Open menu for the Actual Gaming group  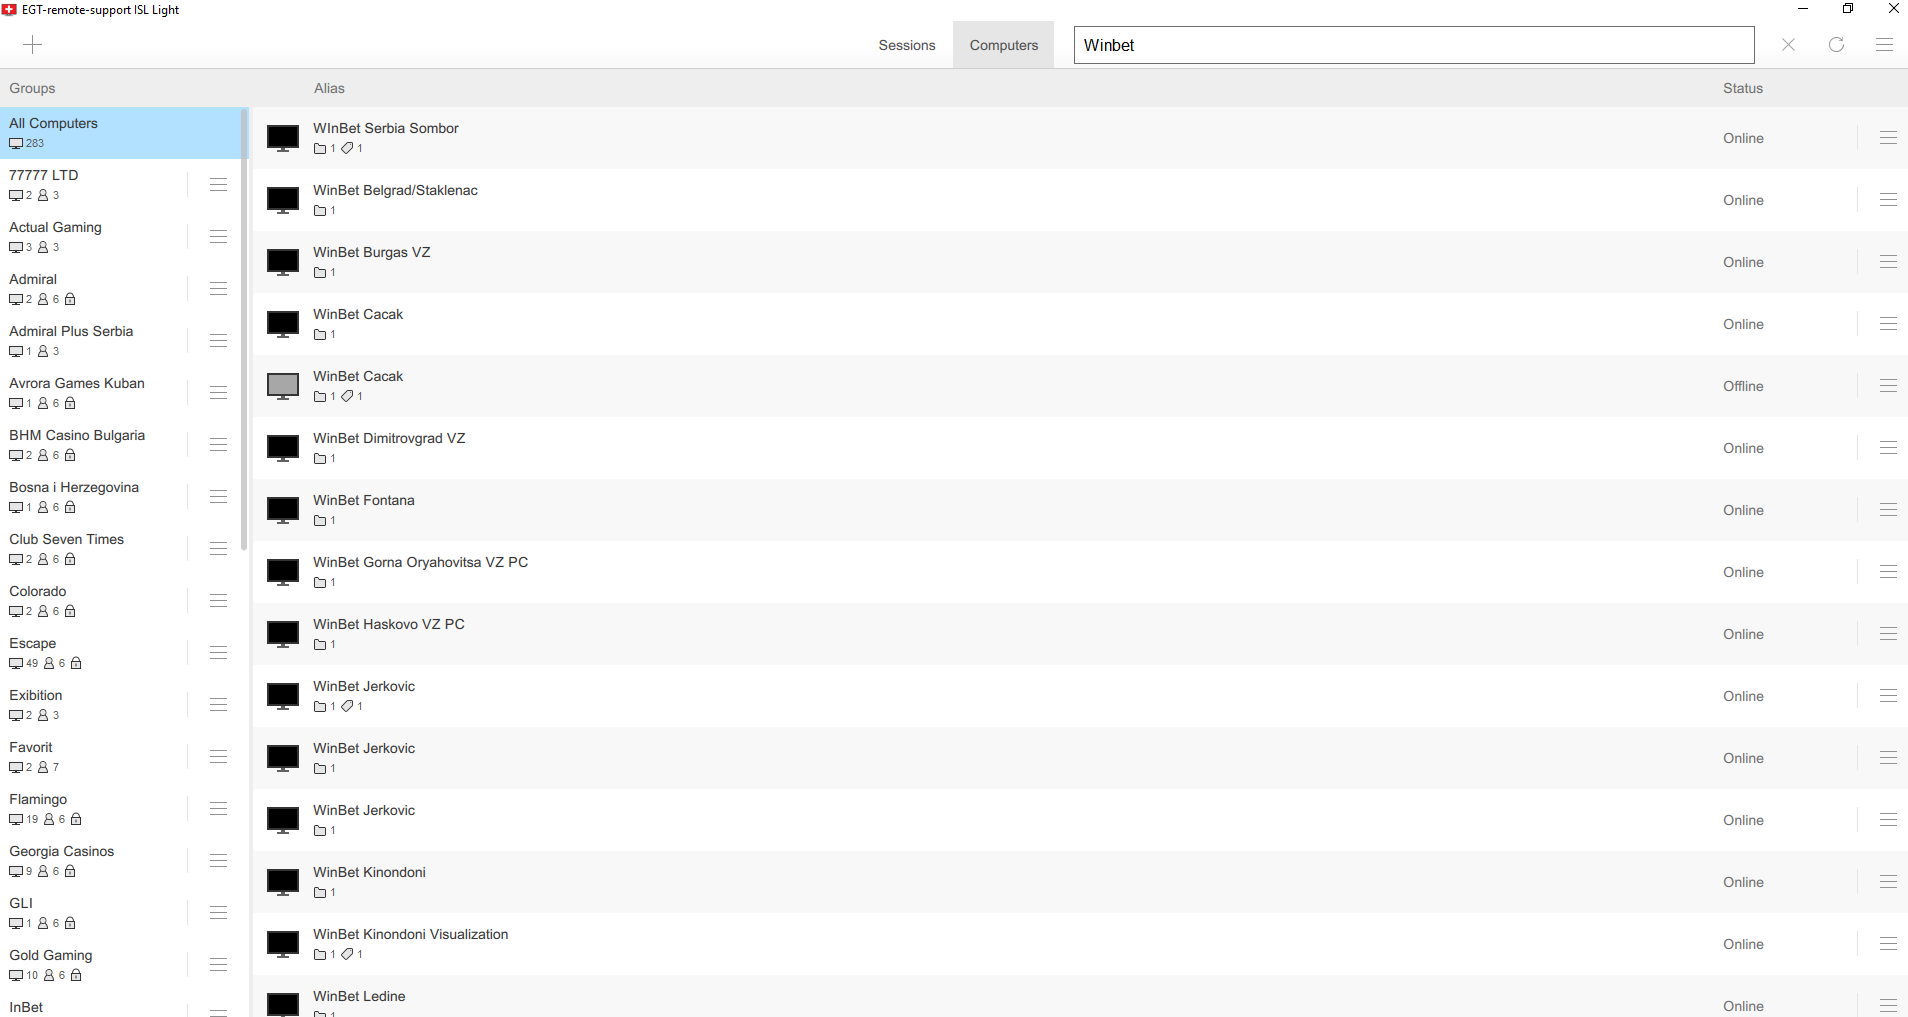point(218,237)
